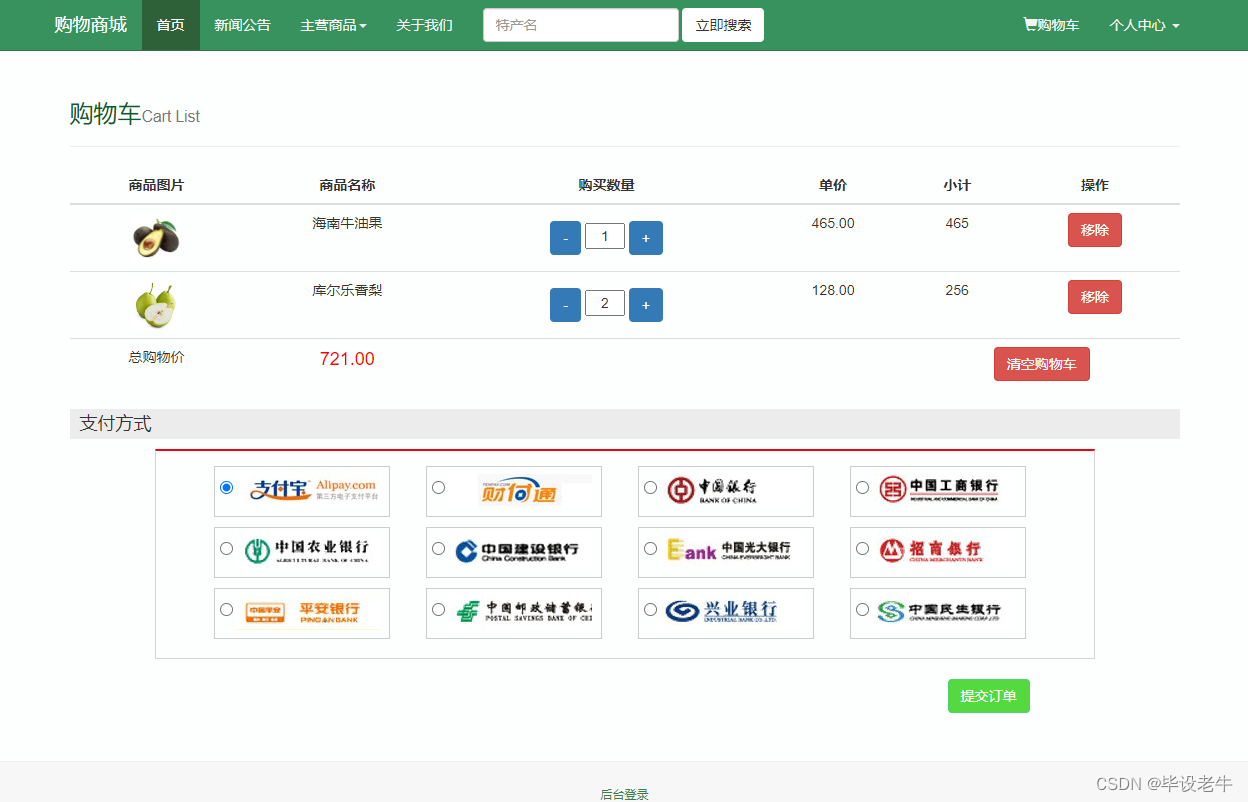Choose the Bank of China radio button
Image resolution: width=1248 pixels, height=802 pixels.
[651, 488]
